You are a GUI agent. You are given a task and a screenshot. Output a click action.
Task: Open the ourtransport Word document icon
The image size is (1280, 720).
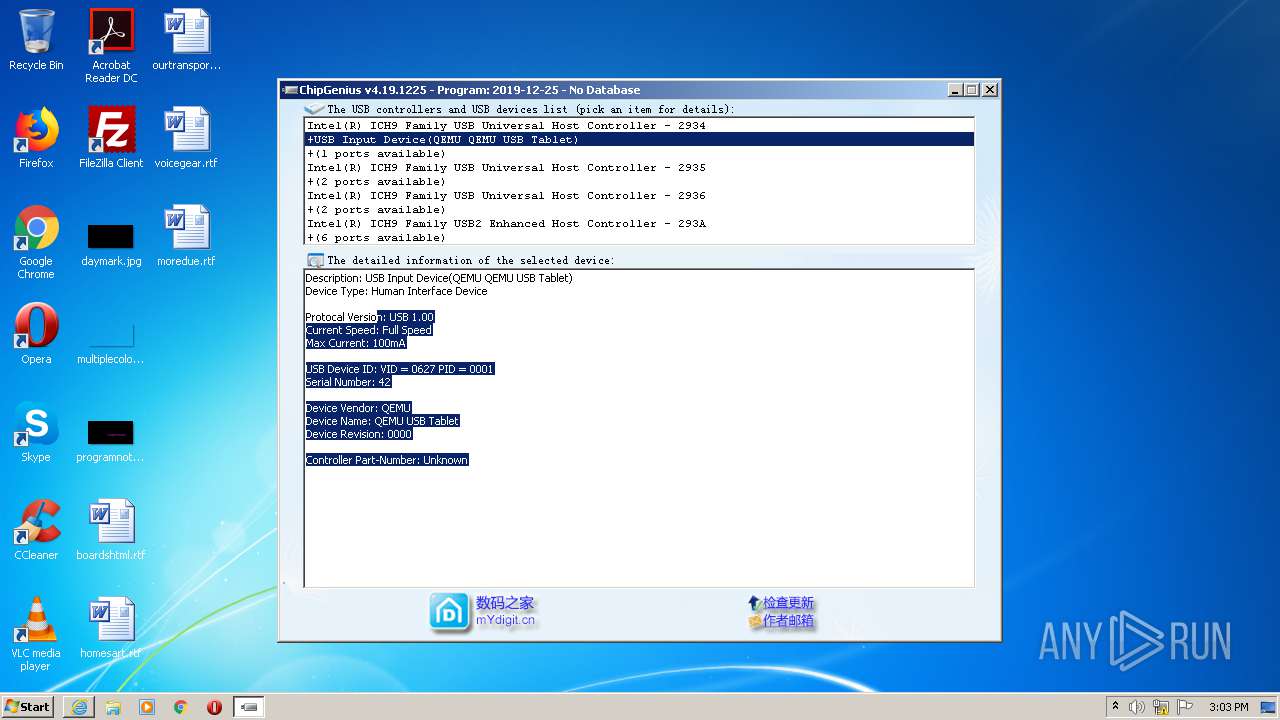tap(187, 40)
